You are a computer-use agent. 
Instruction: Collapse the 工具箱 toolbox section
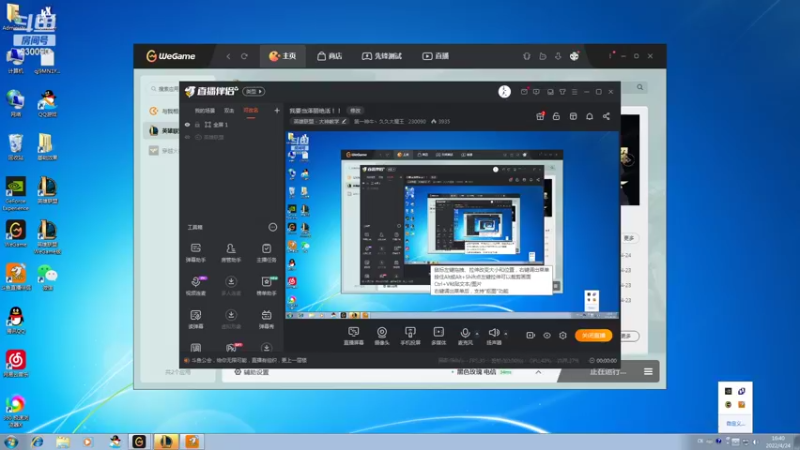click(x=272, y=227)
